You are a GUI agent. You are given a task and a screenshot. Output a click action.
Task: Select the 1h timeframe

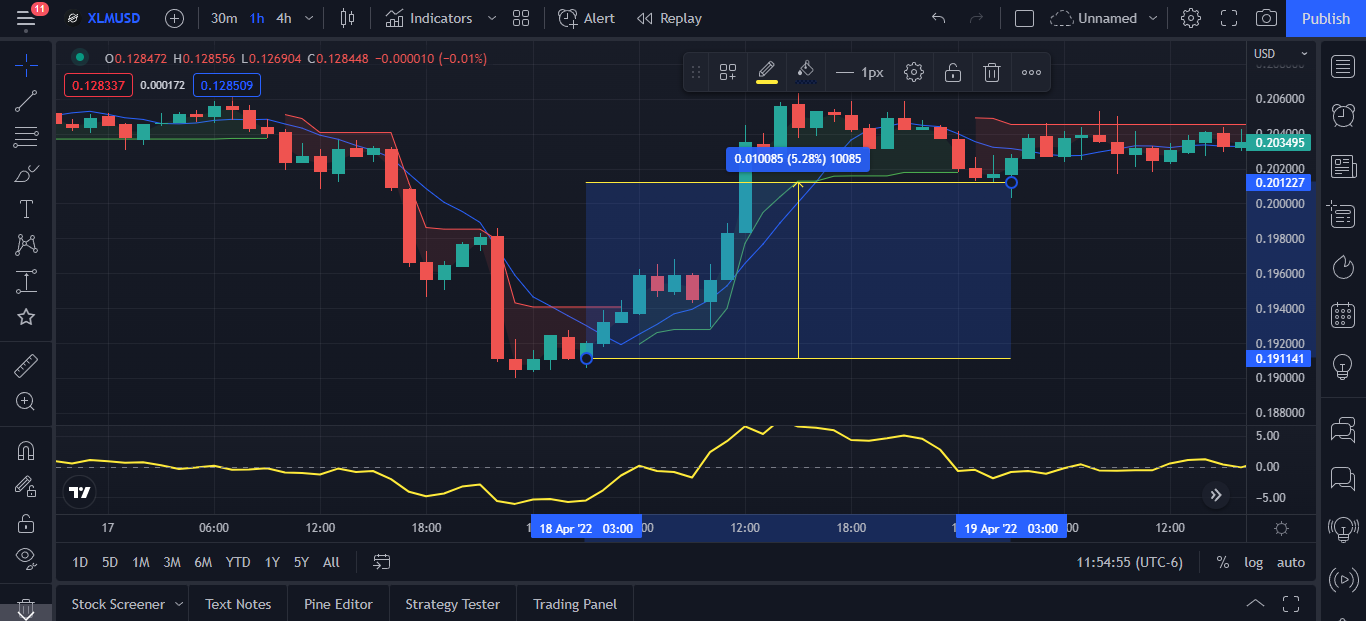point(257,18)
